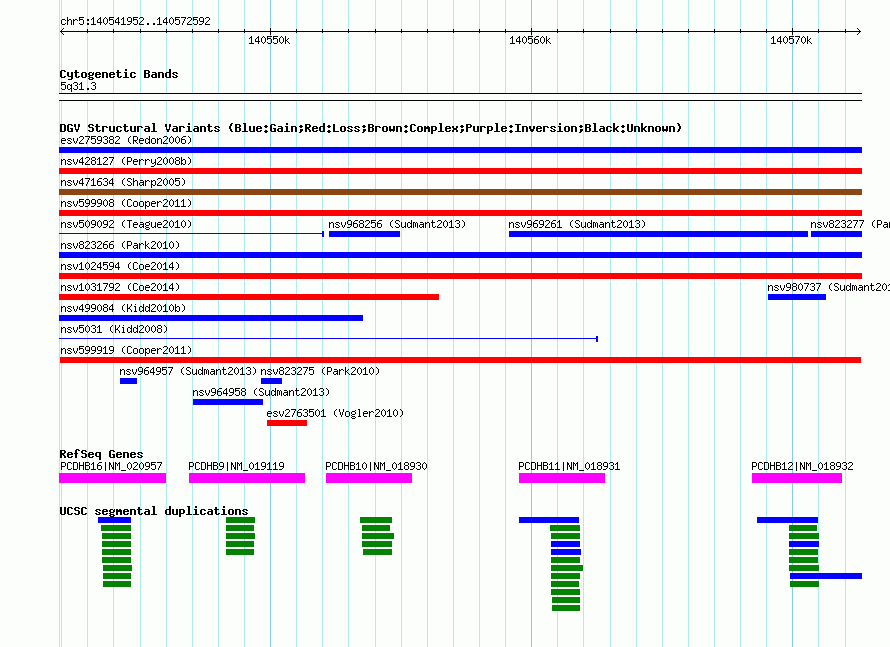
Task: Click the Cytogenetic Bands track title
Action: (119, 74)
